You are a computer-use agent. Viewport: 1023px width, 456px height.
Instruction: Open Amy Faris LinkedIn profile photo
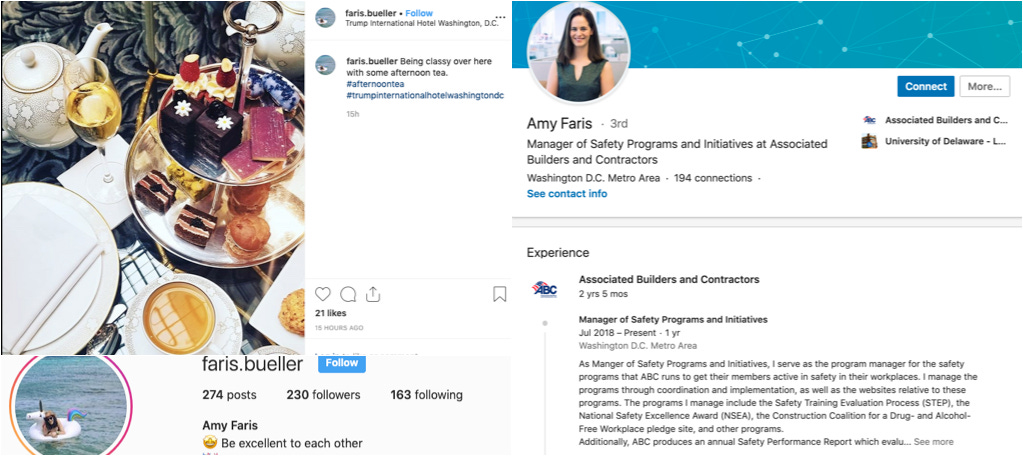(578, 52)
